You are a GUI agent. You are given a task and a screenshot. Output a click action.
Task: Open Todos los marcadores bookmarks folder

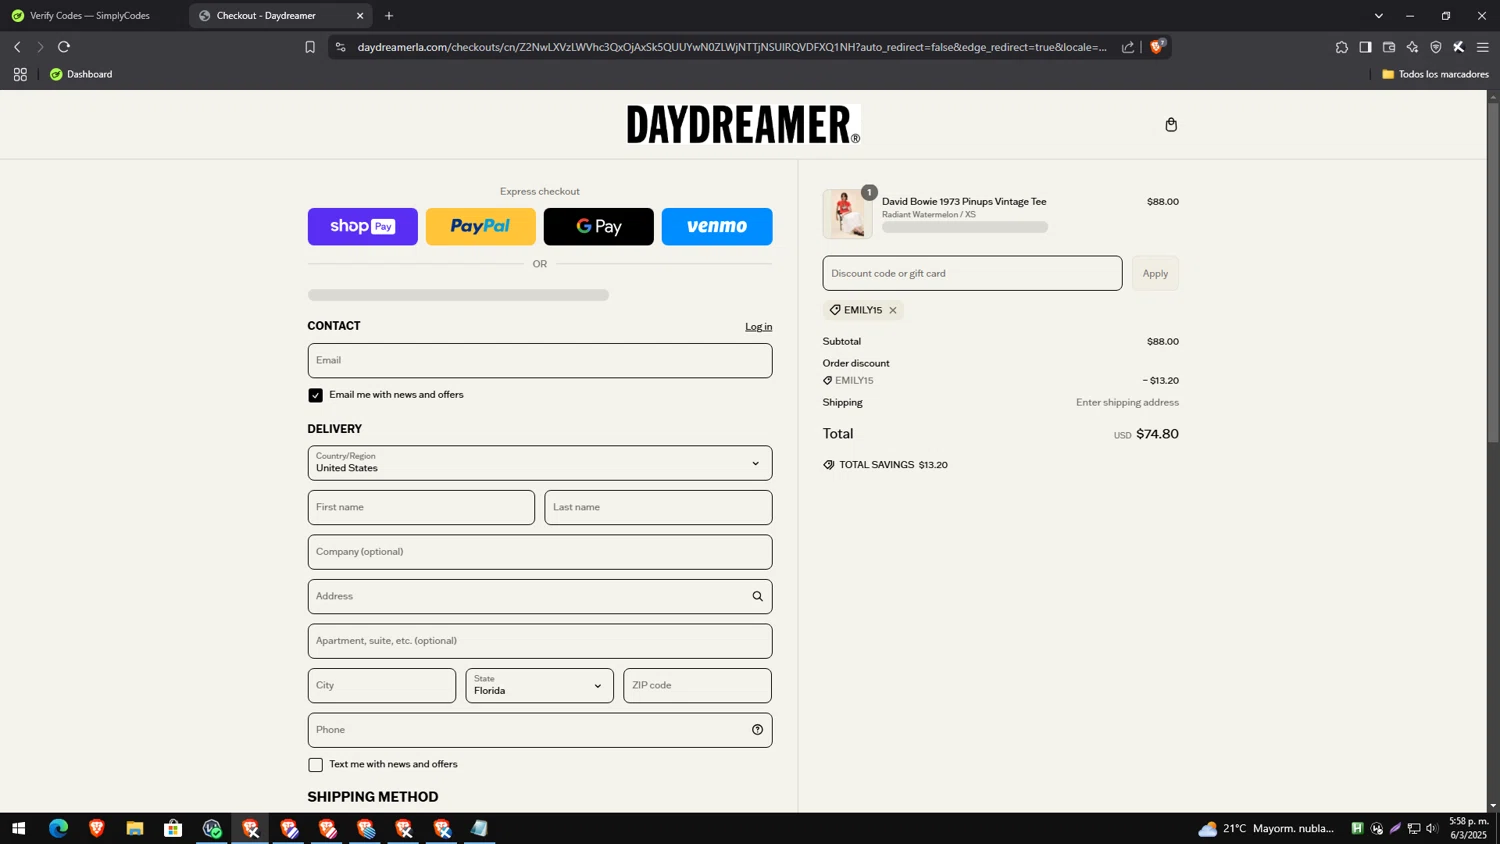point(1435,74)
